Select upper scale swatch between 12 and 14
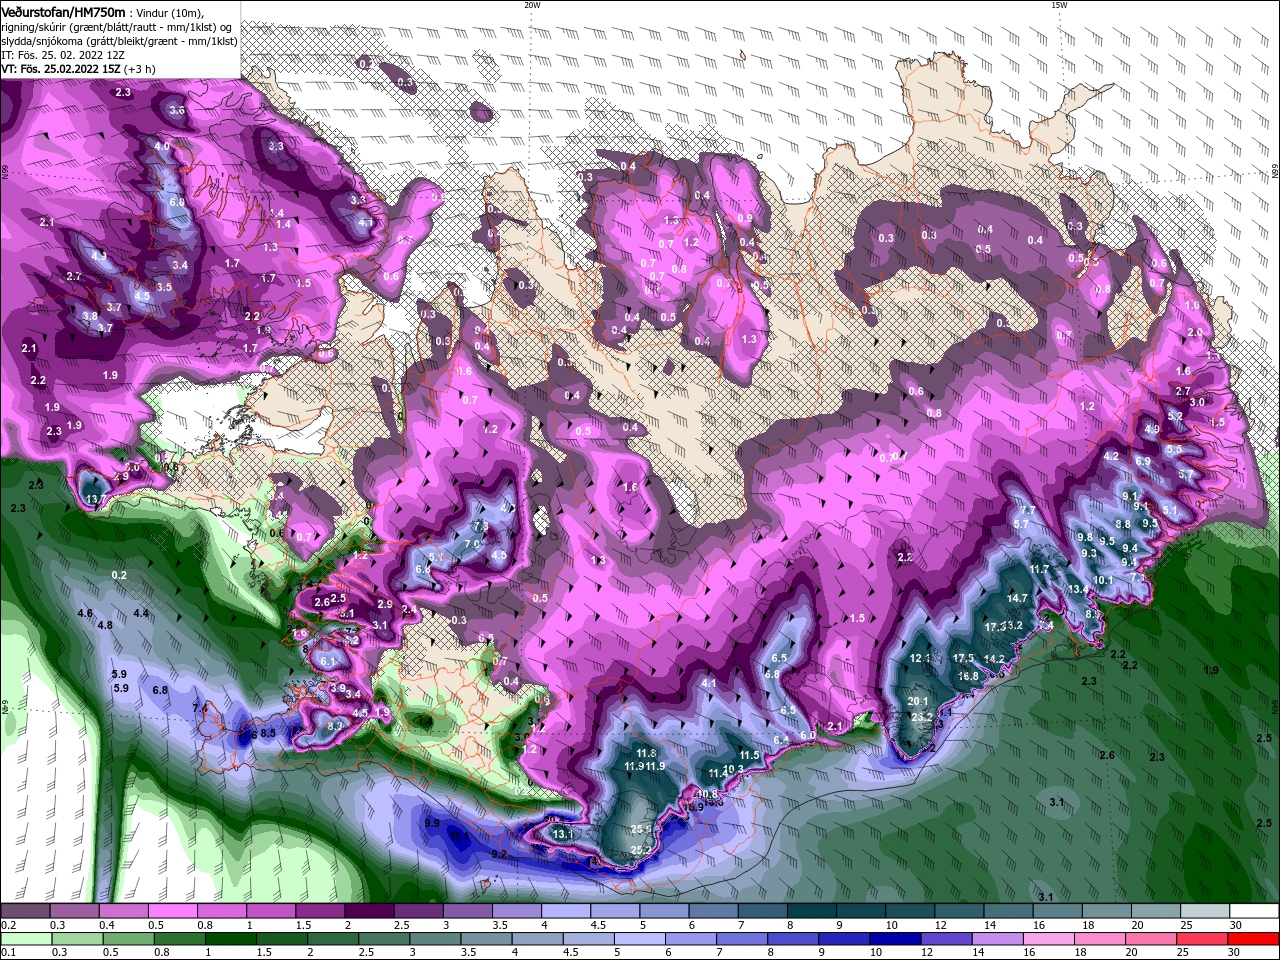The image size is (1280, 960). coord(959,911)
